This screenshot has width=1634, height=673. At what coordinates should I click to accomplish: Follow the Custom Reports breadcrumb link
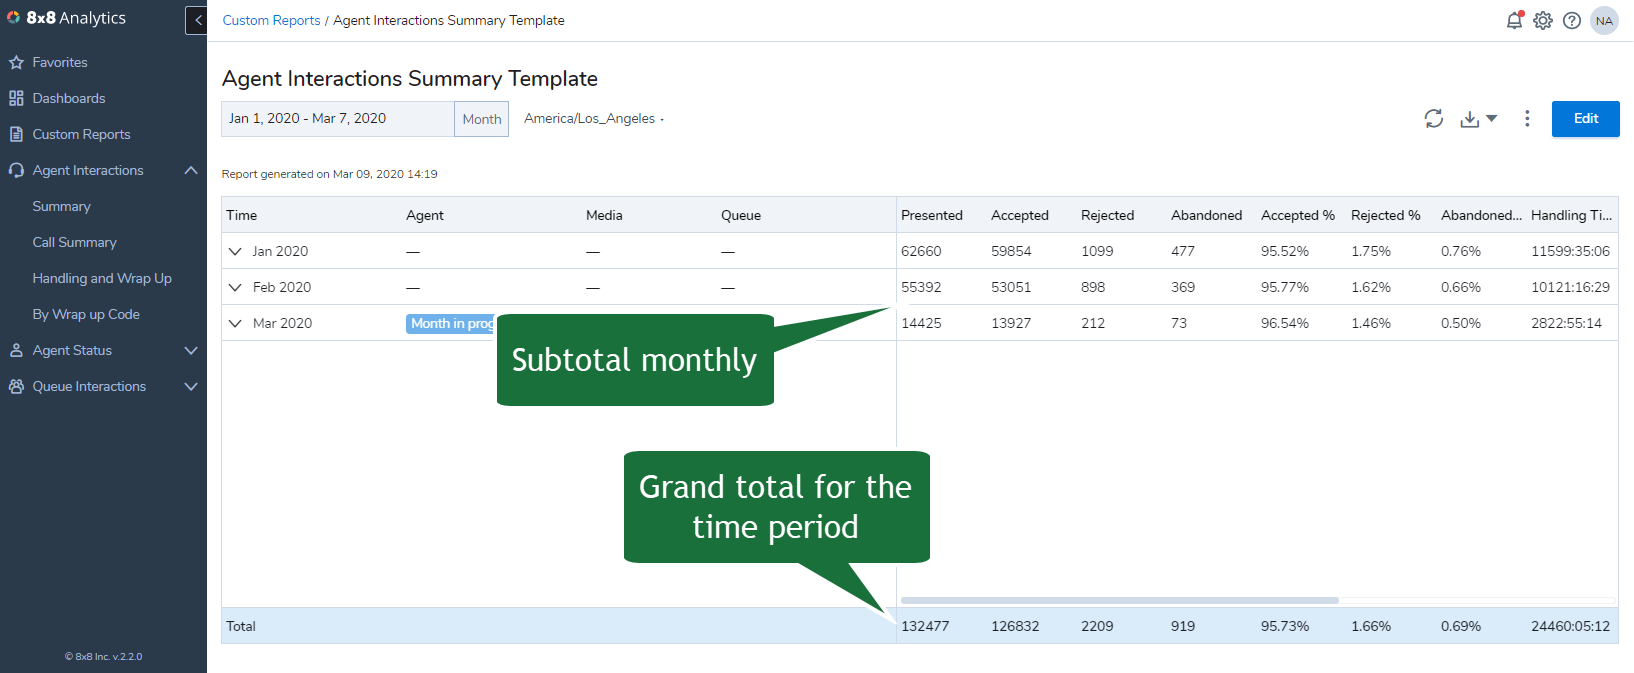tap(271, 20)
